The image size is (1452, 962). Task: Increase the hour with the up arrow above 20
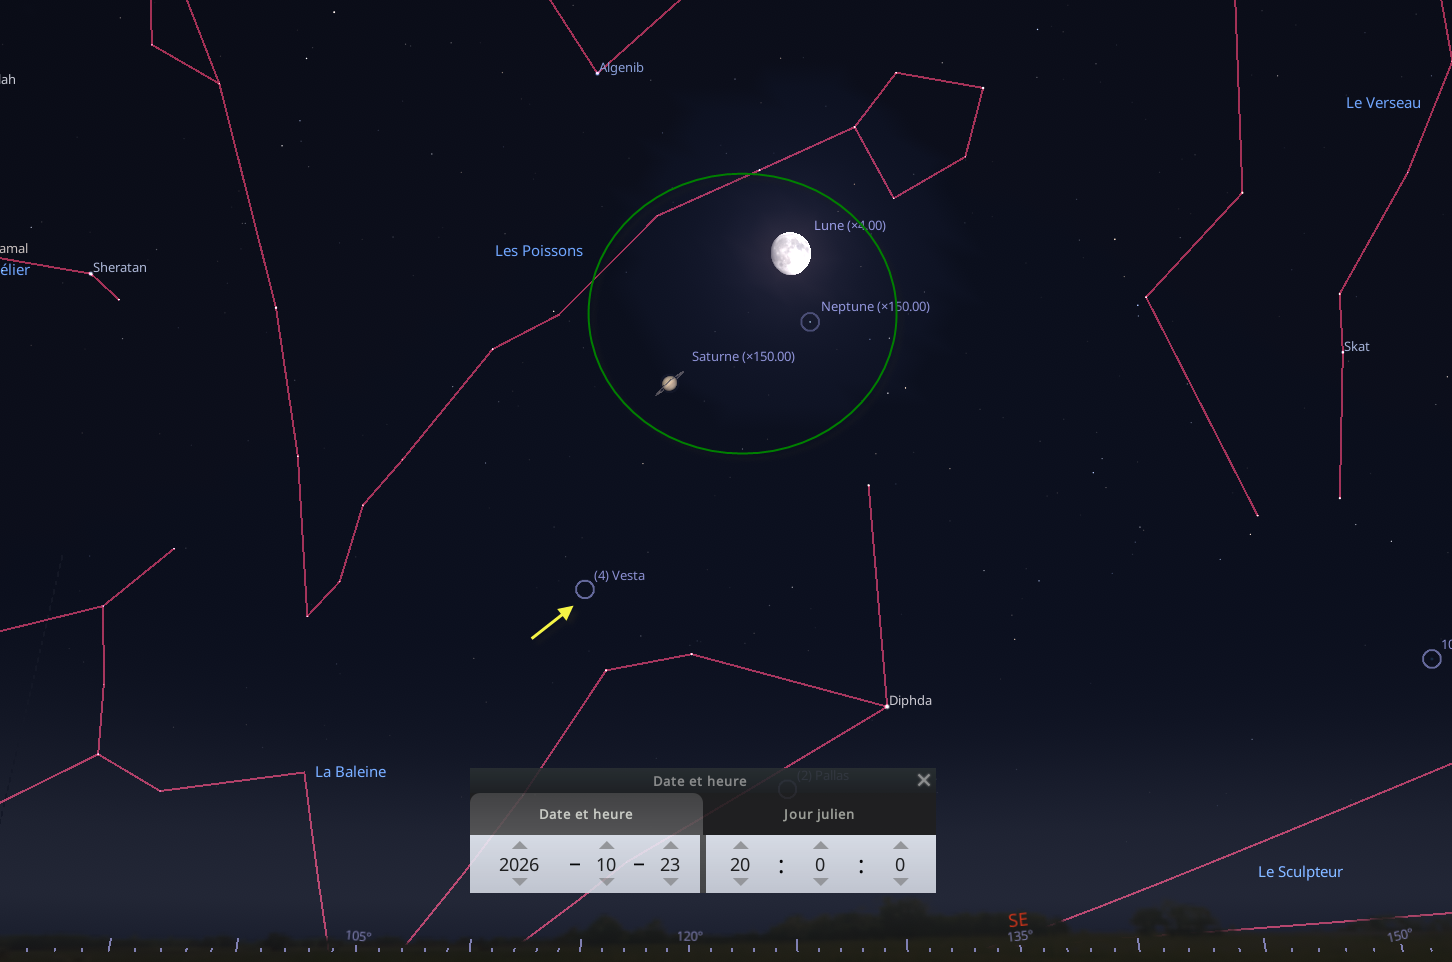pyautogui.click(x=740, y=845)
